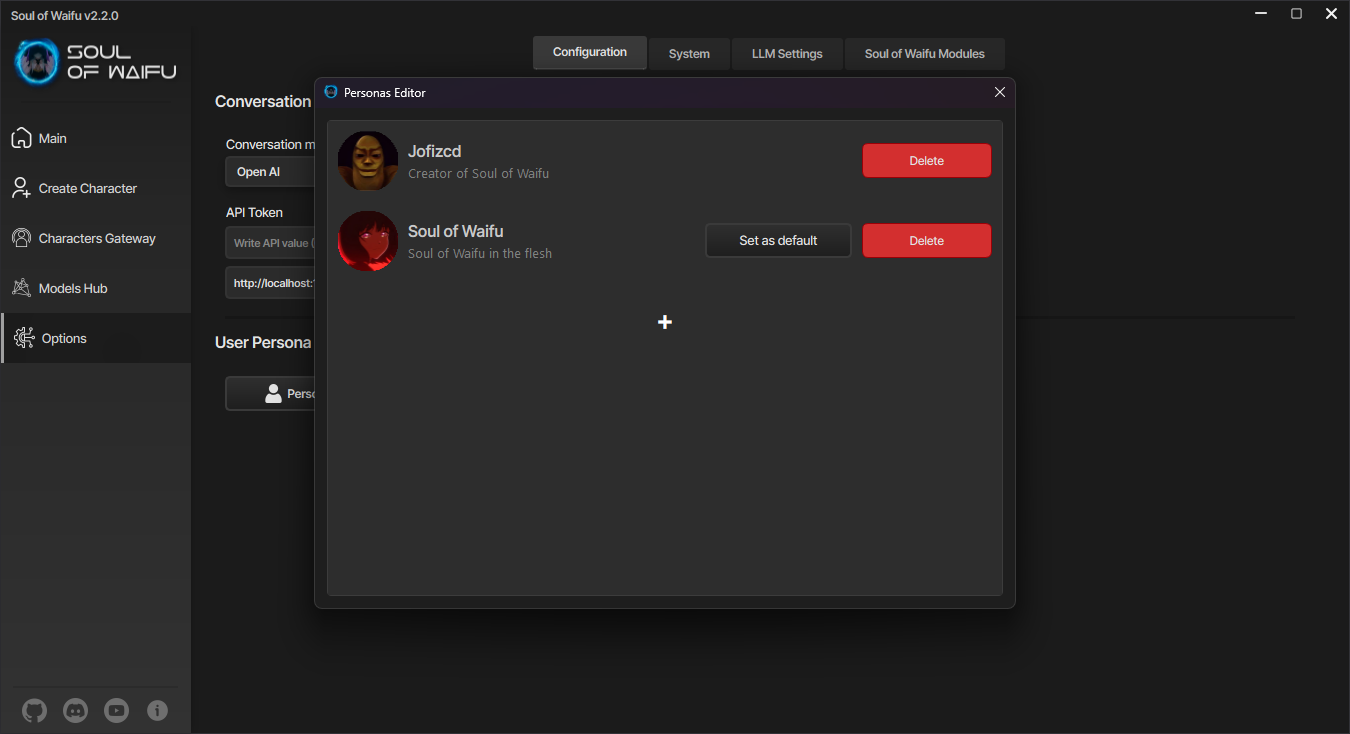Switch to the Configuration tab

click(x=590, y=52)
